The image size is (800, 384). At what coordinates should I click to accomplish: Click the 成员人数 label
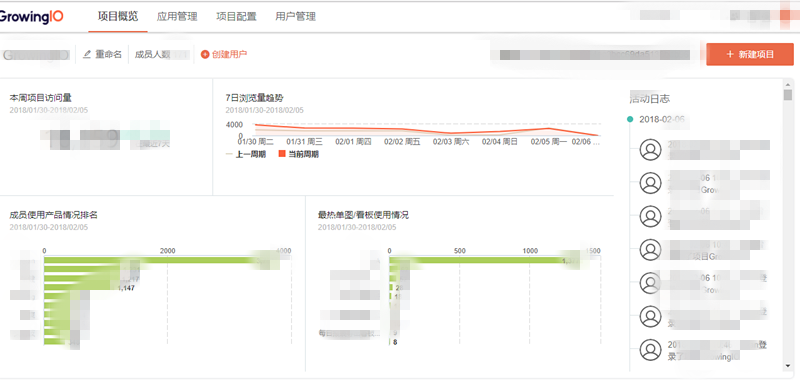[x=152, y=55]
